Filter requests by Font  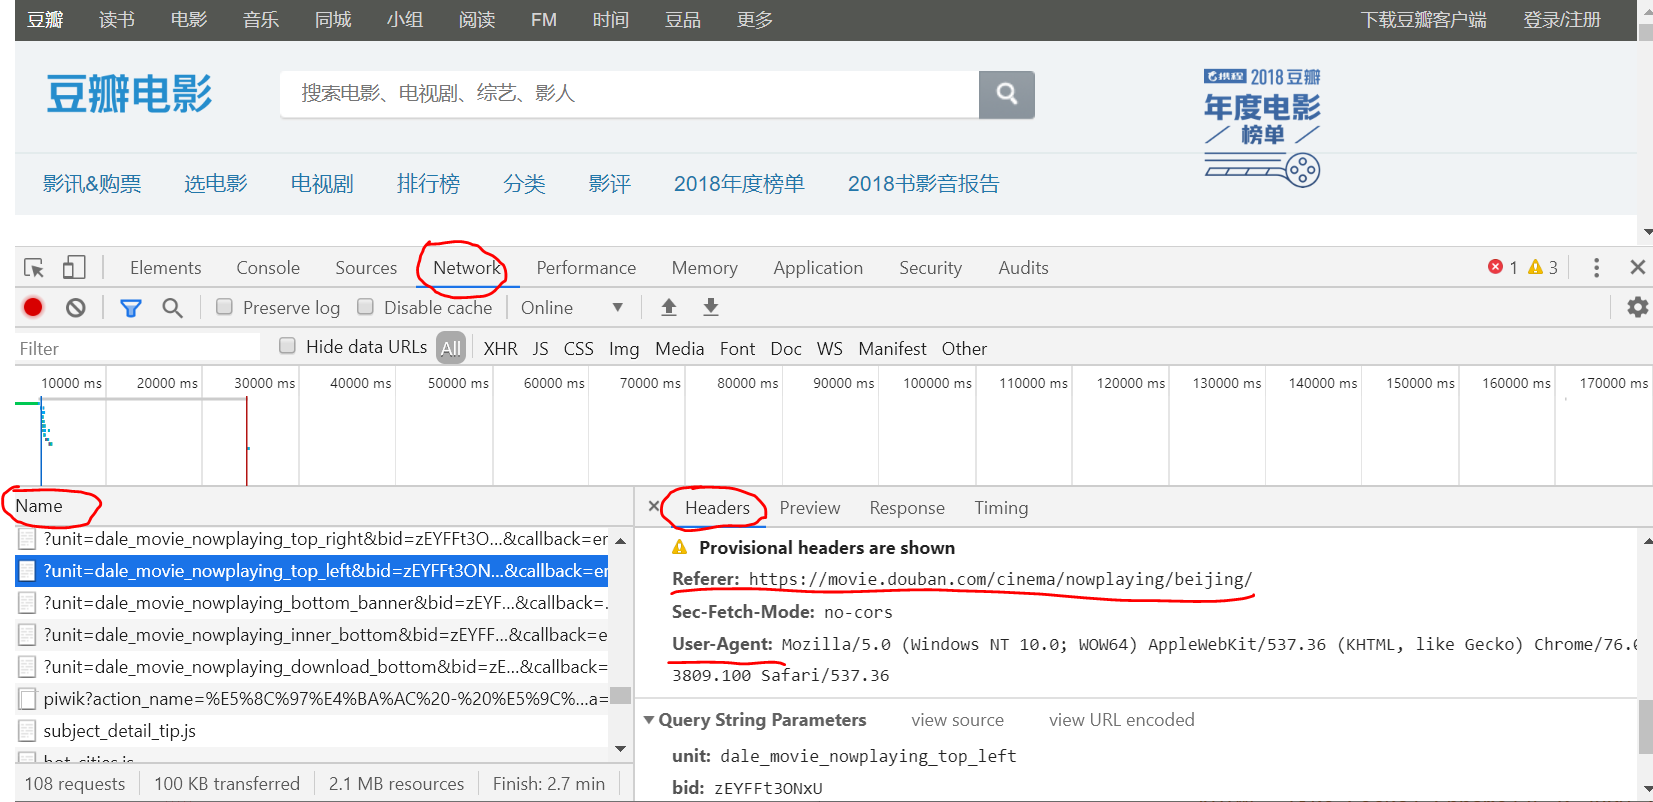[737, 349]
